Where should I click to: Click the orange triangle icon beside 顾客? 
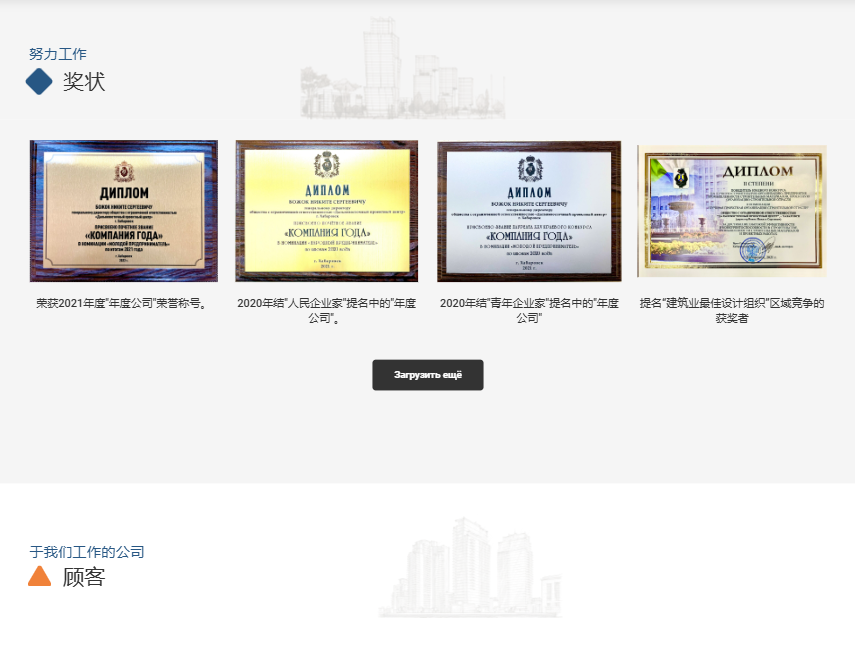(x=39, y=577)
